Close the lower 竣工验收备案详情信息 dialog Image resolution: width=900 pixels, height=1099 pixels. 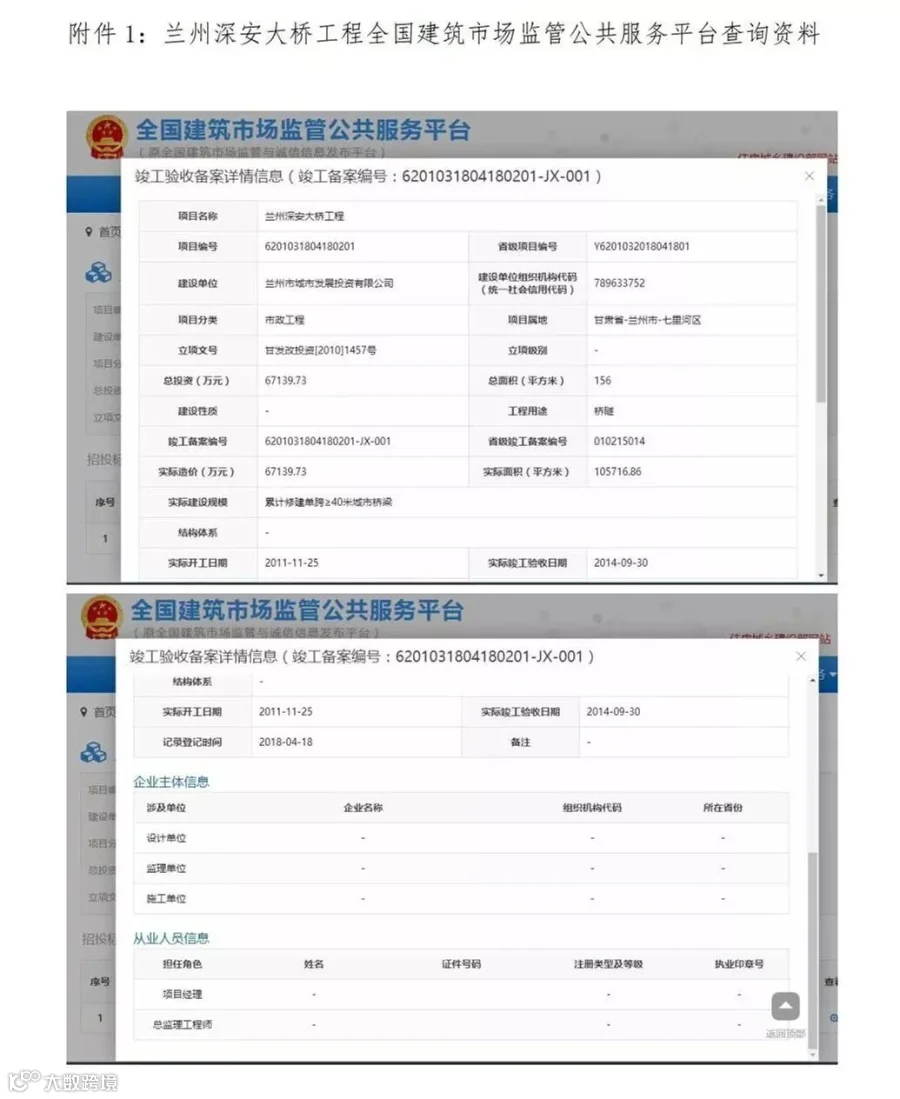tap(801, 656)
